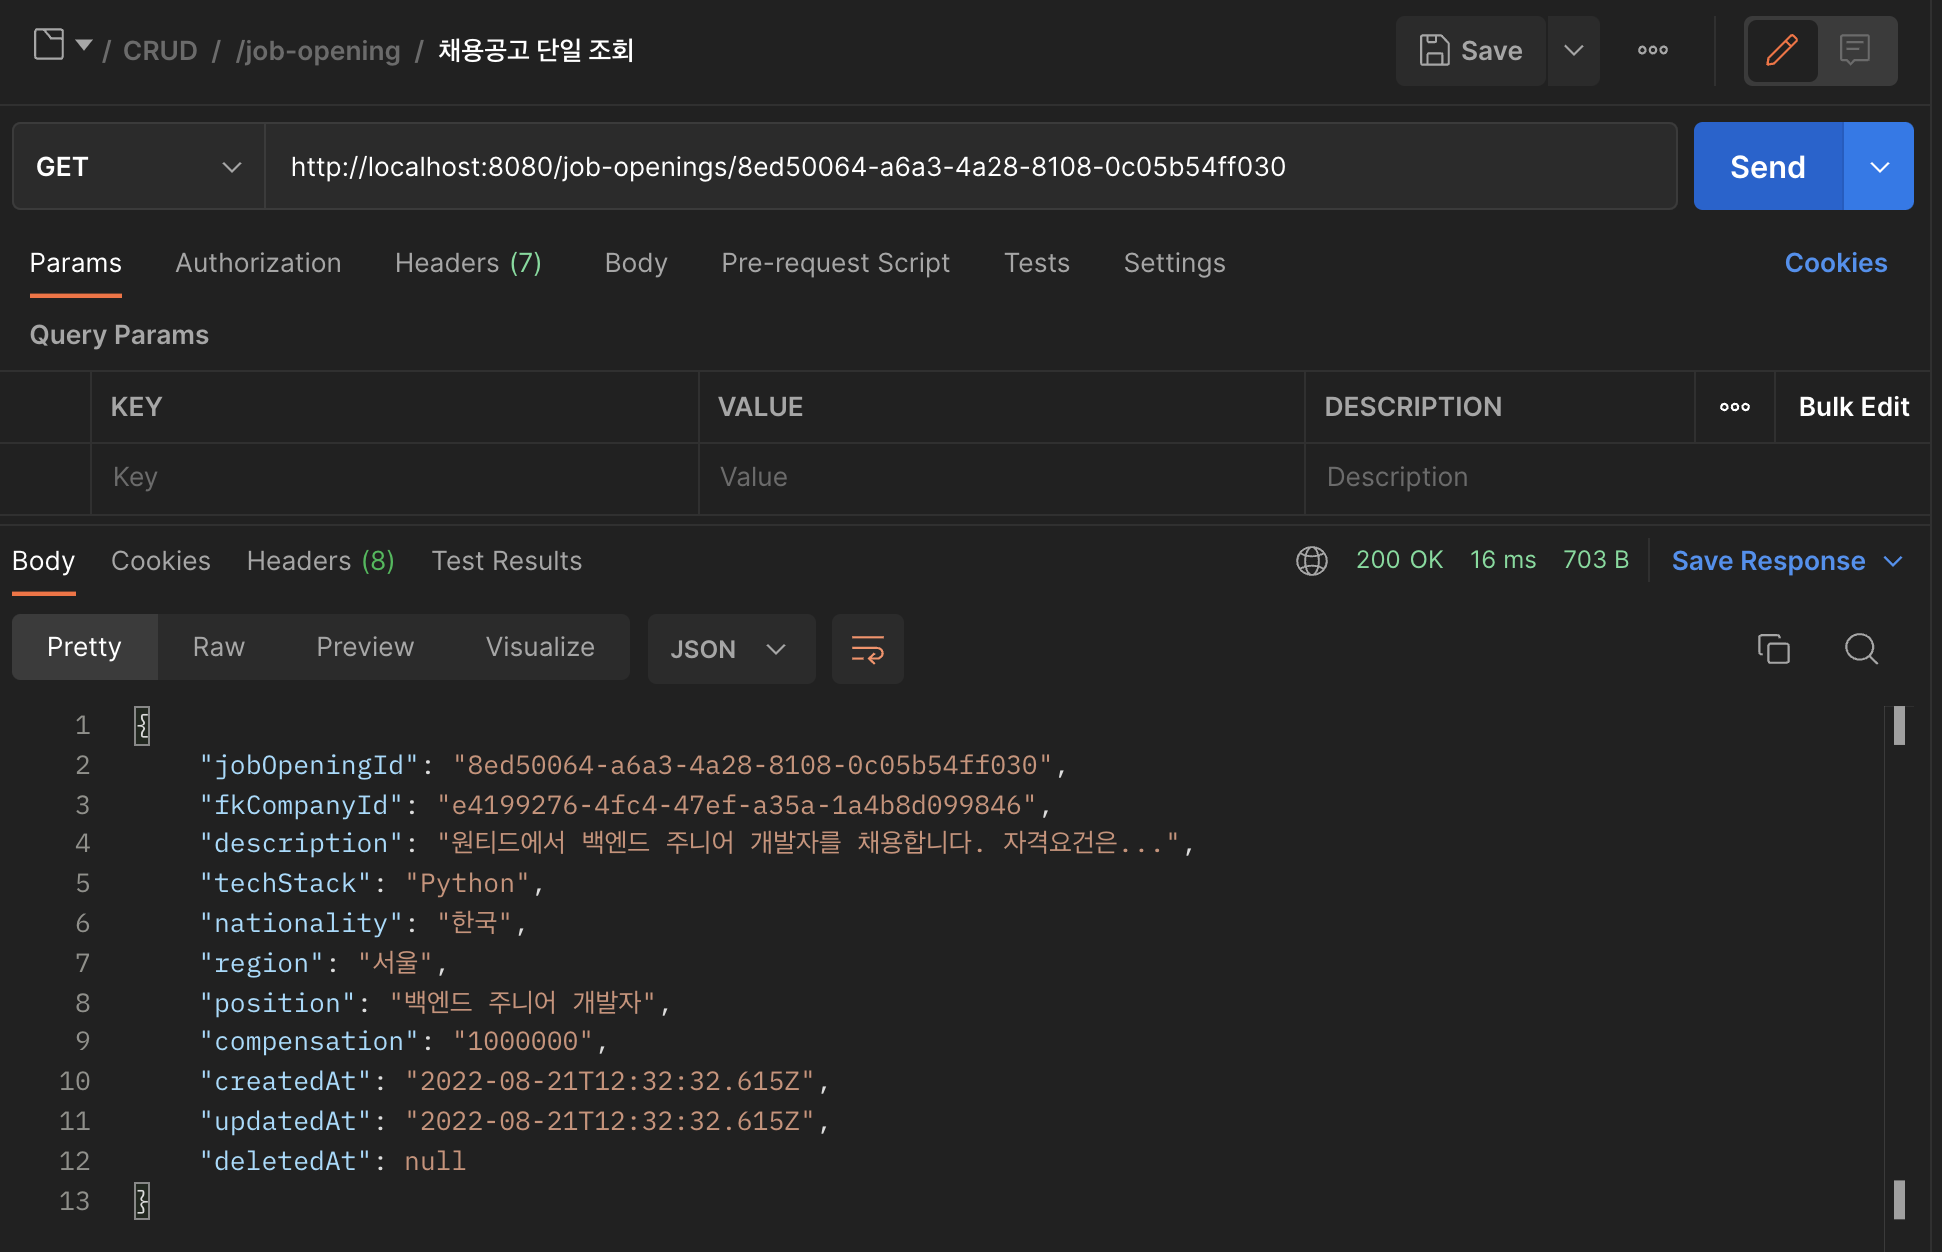Screen dimensions: 1942x1252
Task: Send the request
Action: [x=1768, y=167]
